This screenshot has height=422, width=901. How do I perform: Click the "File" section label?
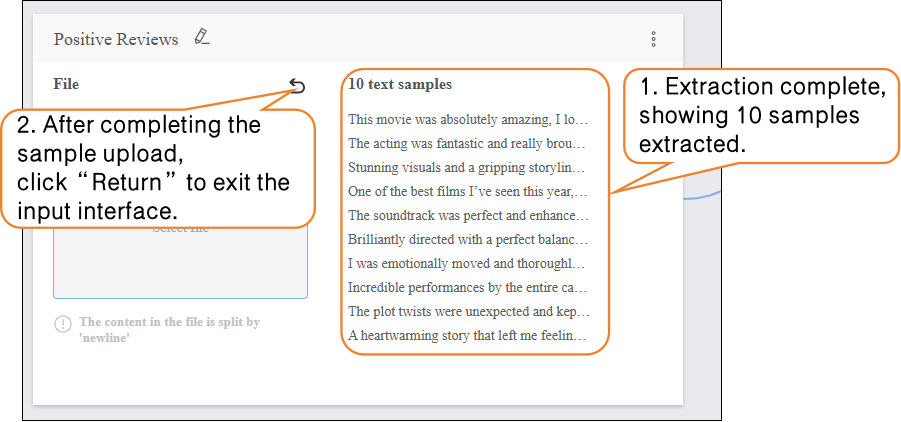(x=66, y=84)
